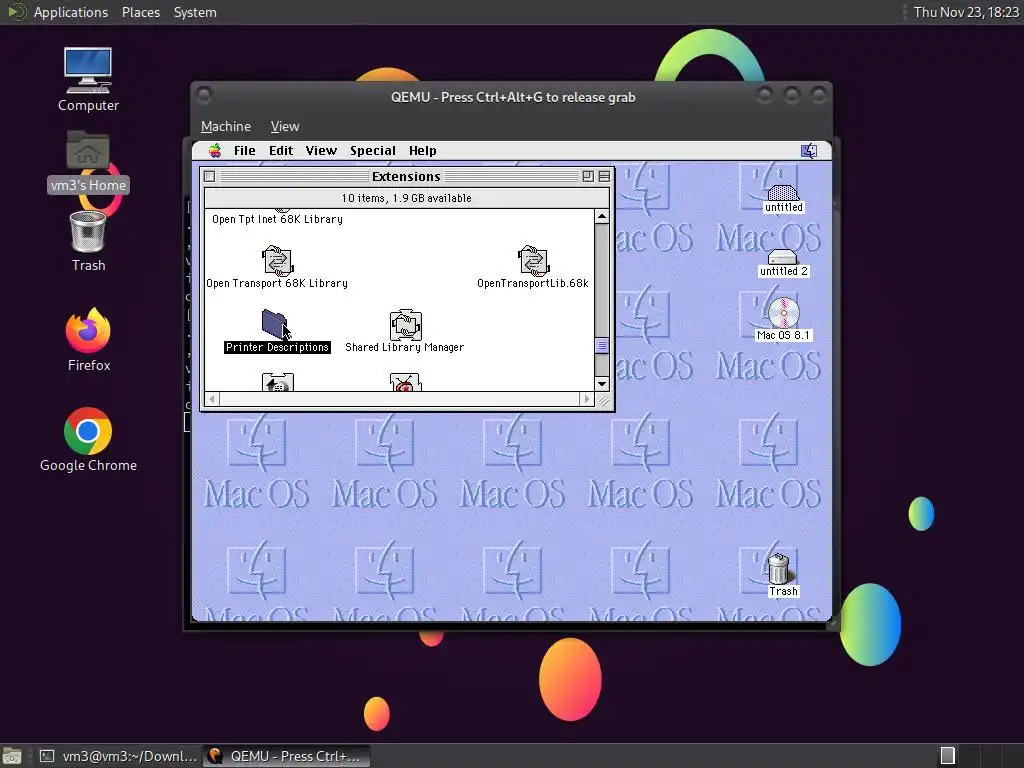
Task: Click the Shared Library Manager label
Action: (405, 347)
